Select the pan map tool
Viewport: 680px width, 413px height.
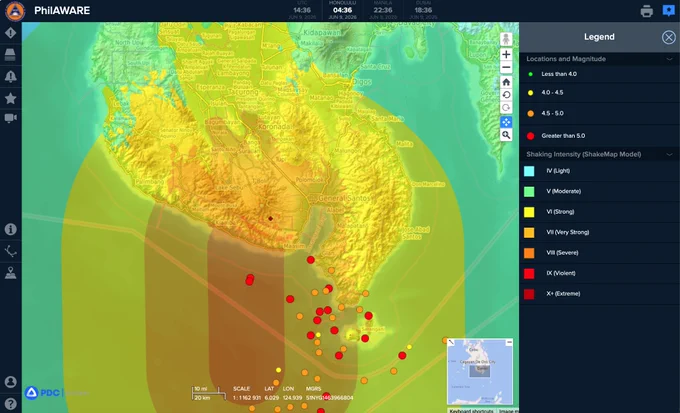[506, 122]
